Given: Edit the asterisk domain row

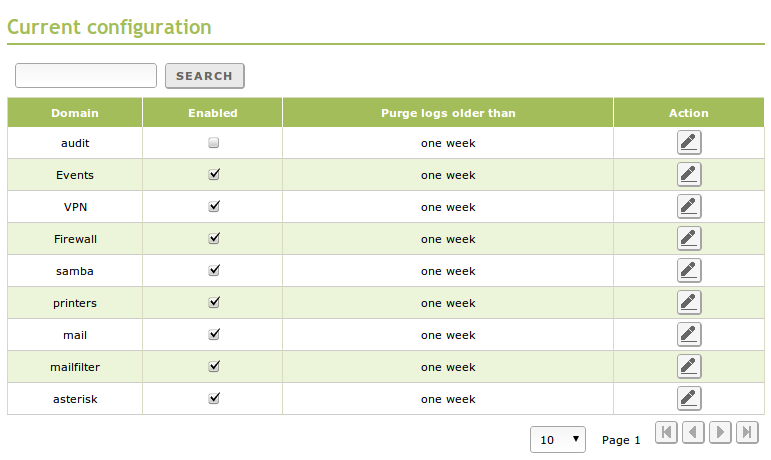Looking at the screenshot, I should 688,399.
